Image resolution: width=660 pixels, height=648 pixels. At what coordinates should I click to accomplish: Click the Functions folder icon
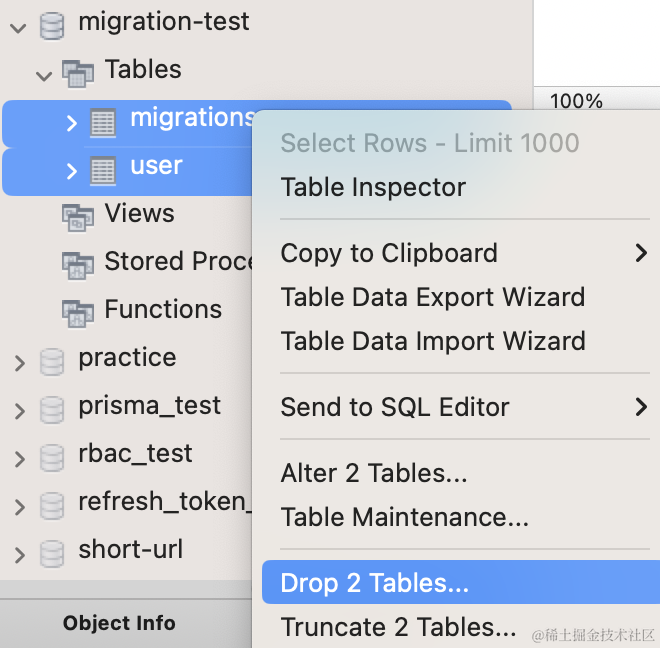(77, 311)
